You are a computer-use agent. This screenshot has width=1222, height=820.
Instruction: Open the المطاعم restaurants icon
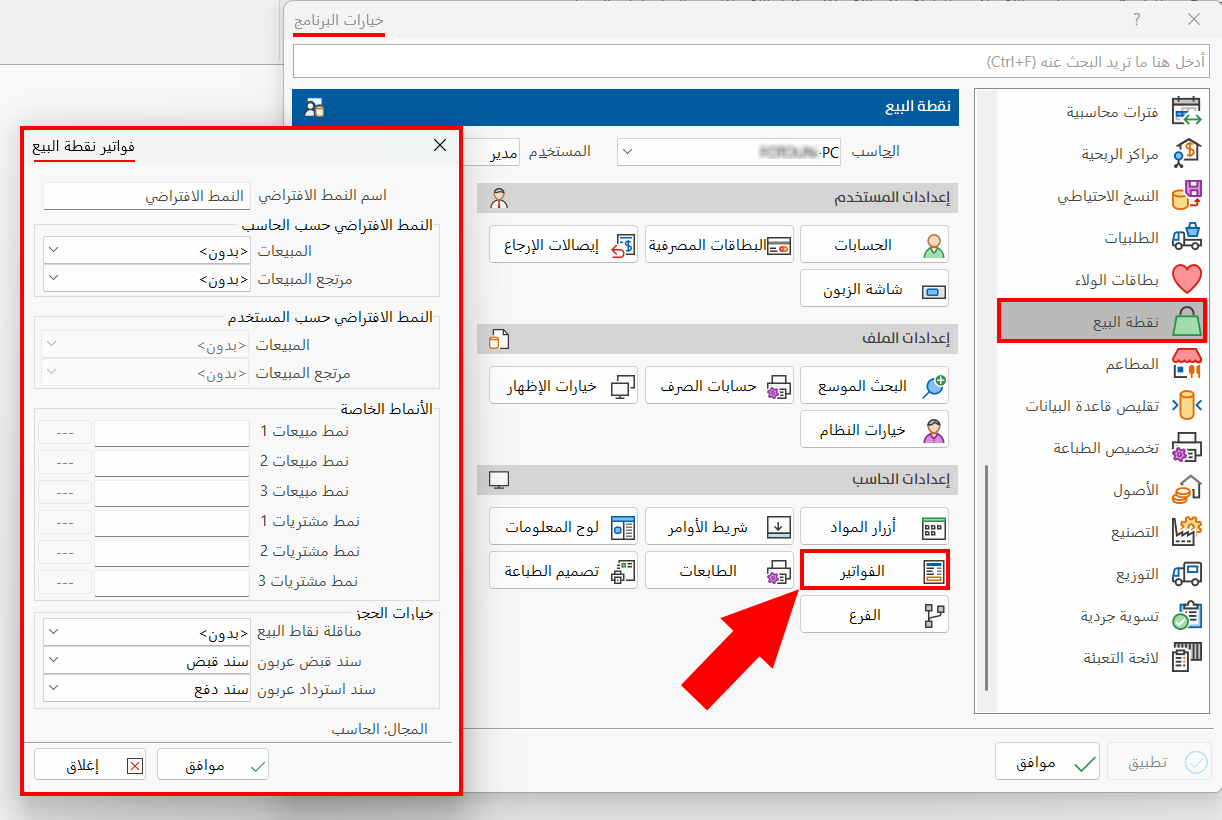coord(1188,363)
